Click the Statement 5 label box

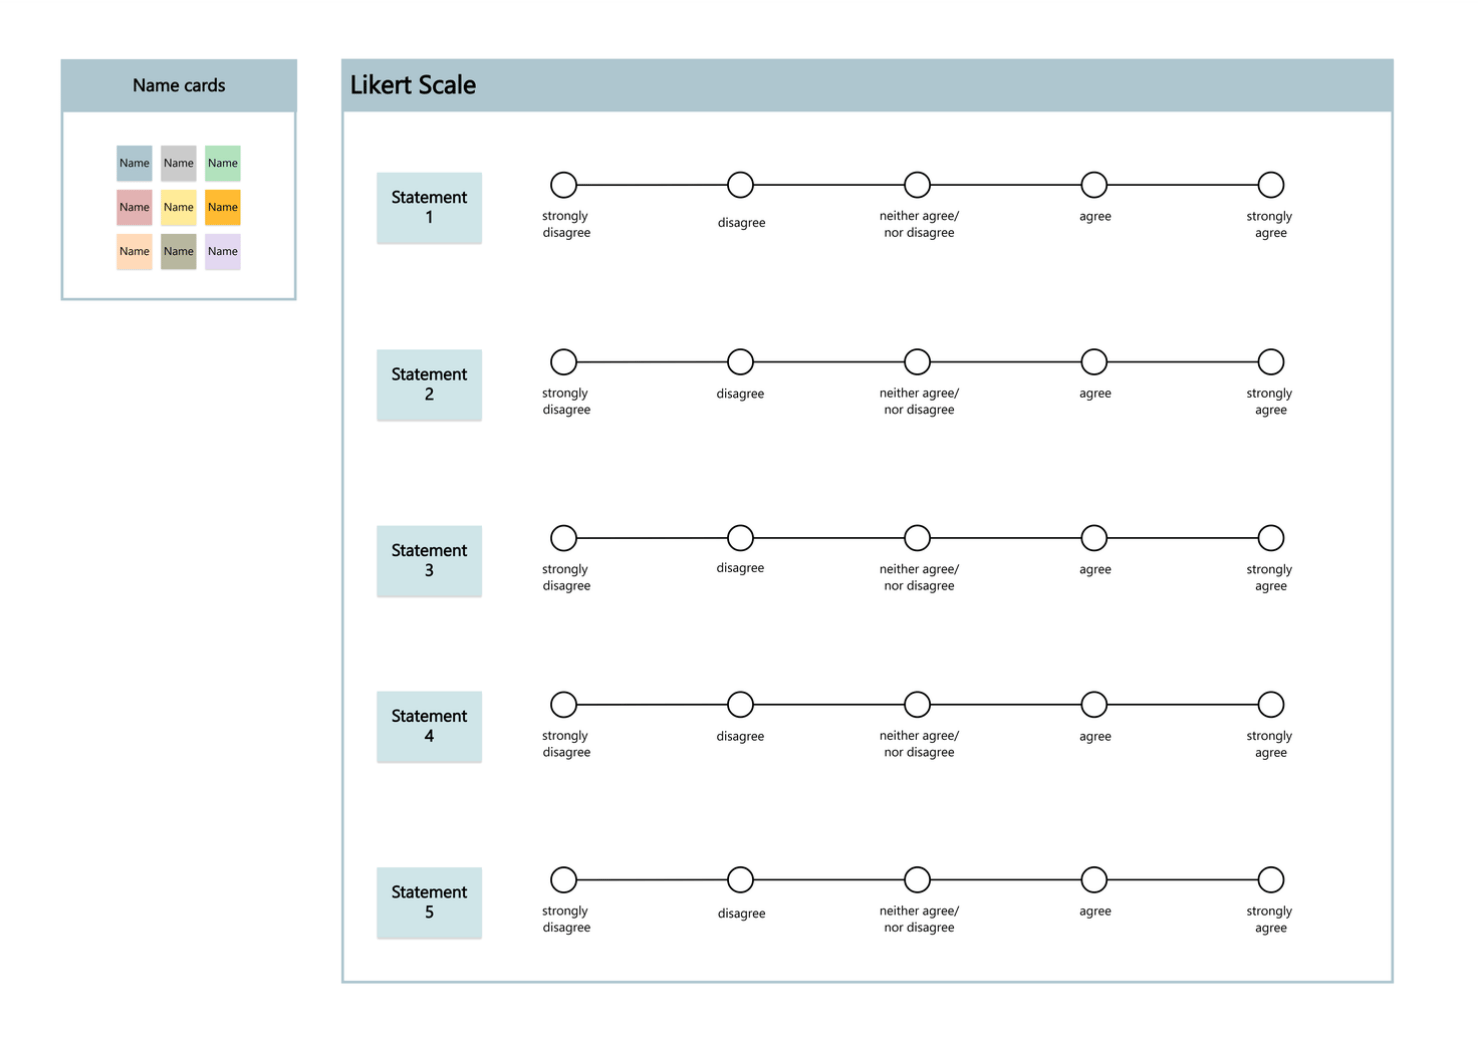click(429, 903)
